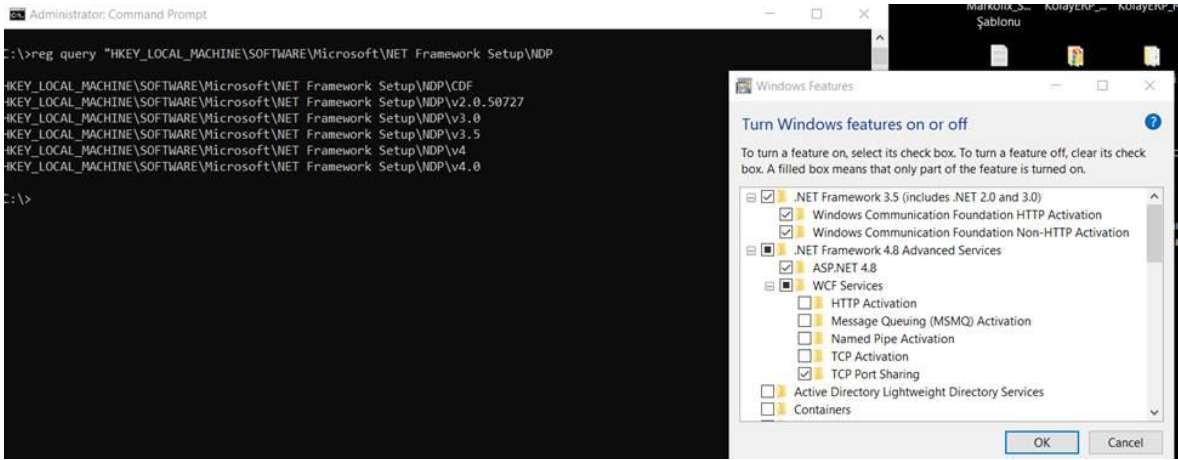
Task: Open Windows Features help icon
Action: click(1152, 123)
